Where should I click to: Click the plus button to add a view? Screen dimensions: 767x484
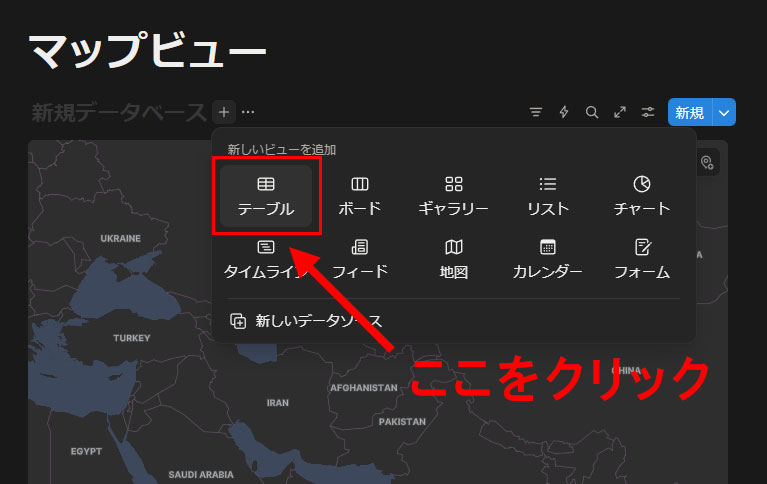(224, 112)
